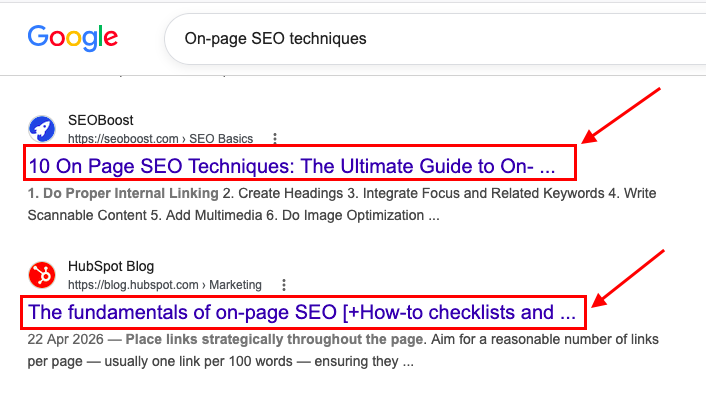This screenshot has height=403, width=706.
Task: Open the three-dot menu next to seoboost.com
Action: (275, 138)
